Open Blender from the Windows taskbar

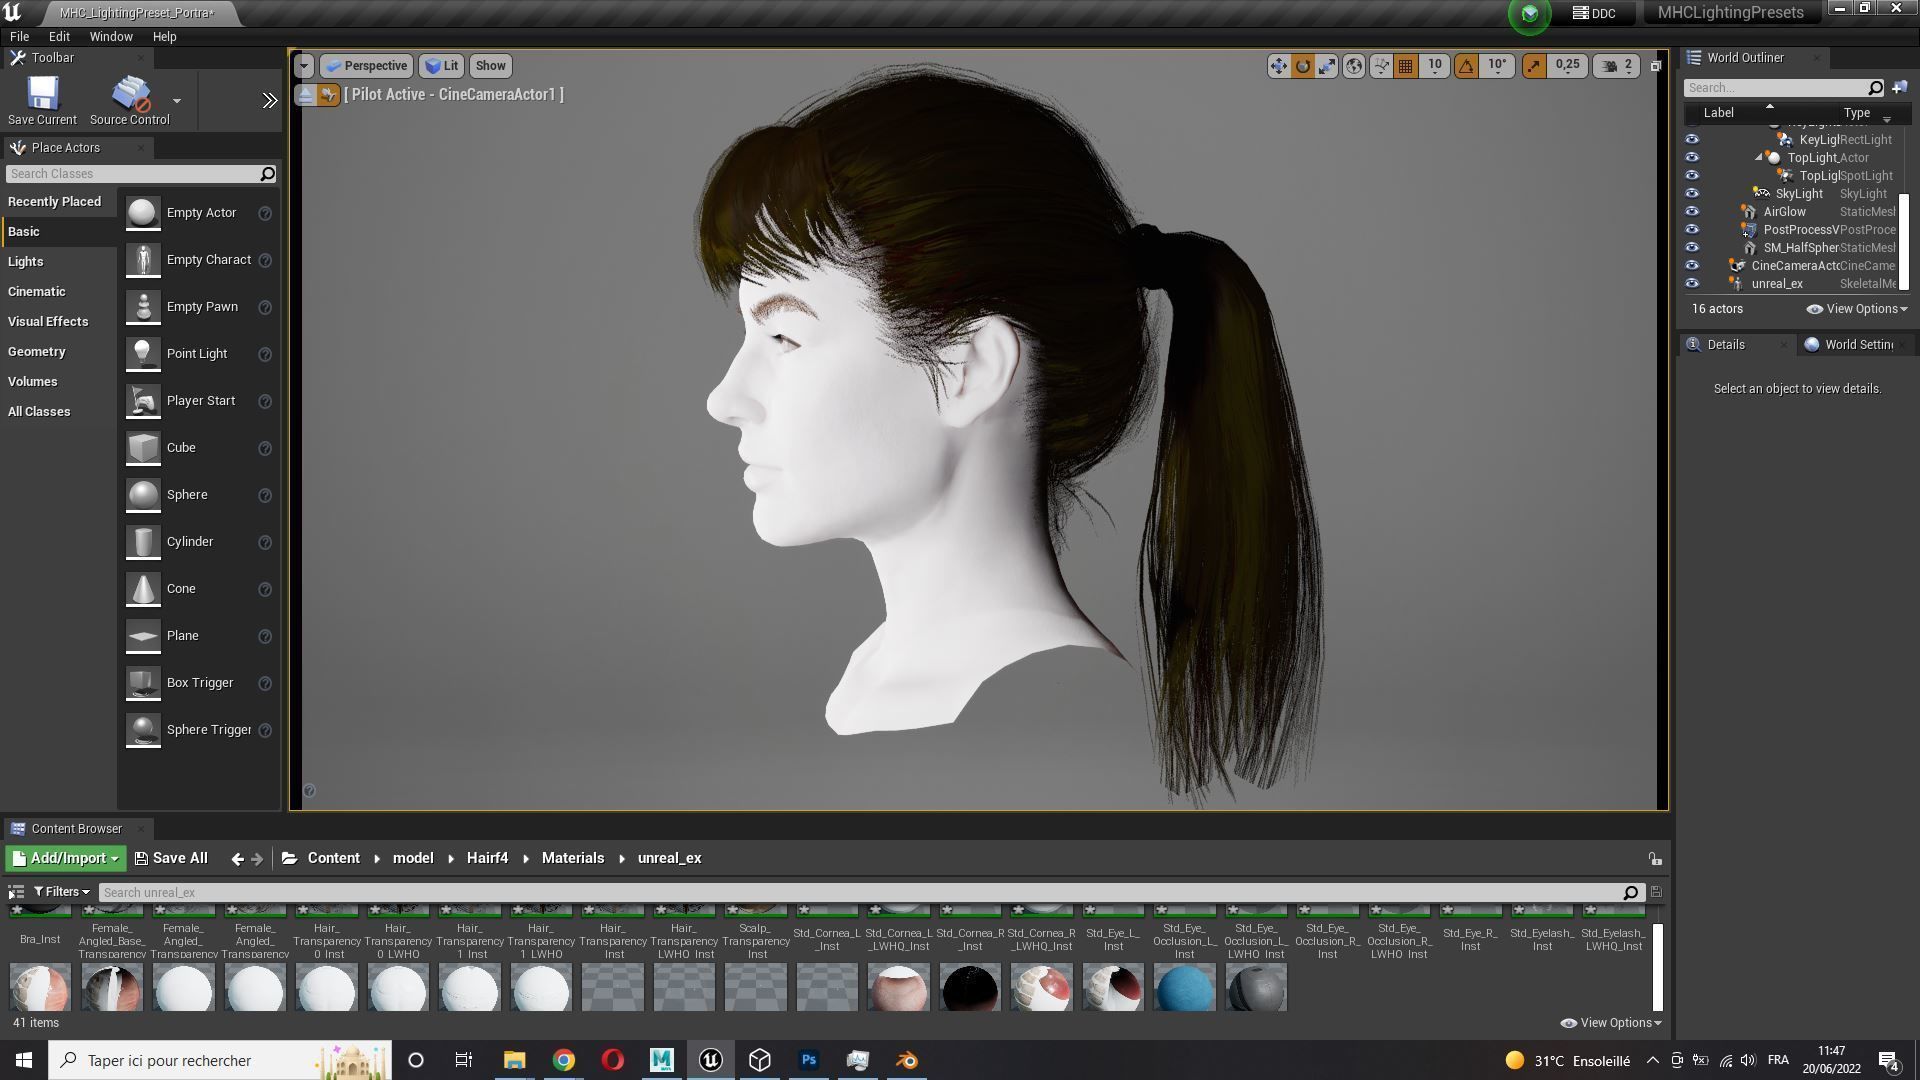click(907, 1060)
